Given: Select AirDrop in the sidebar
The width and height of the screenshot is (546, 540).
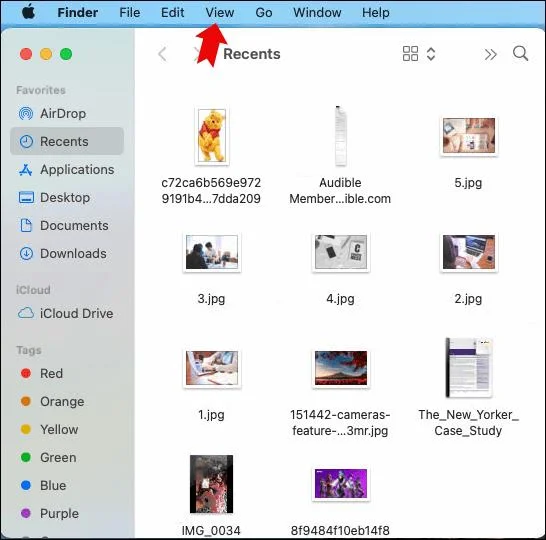Looking at the screenshot, I should tap(67, 114).
